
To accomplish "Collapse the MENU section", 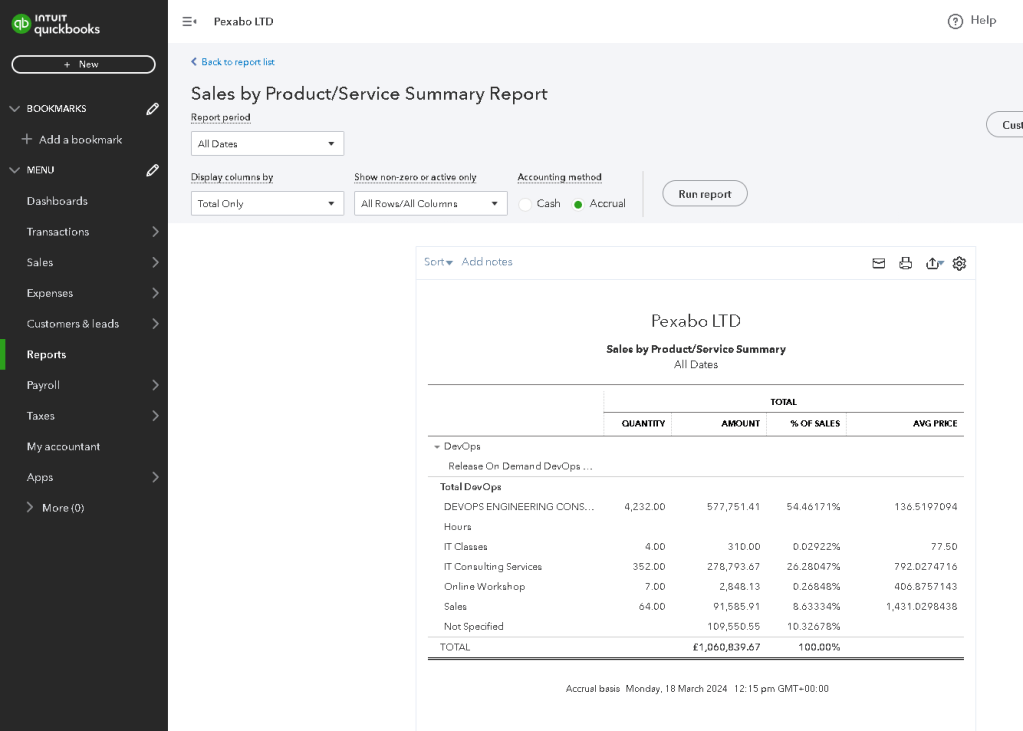I will click(x=14, y=170).
